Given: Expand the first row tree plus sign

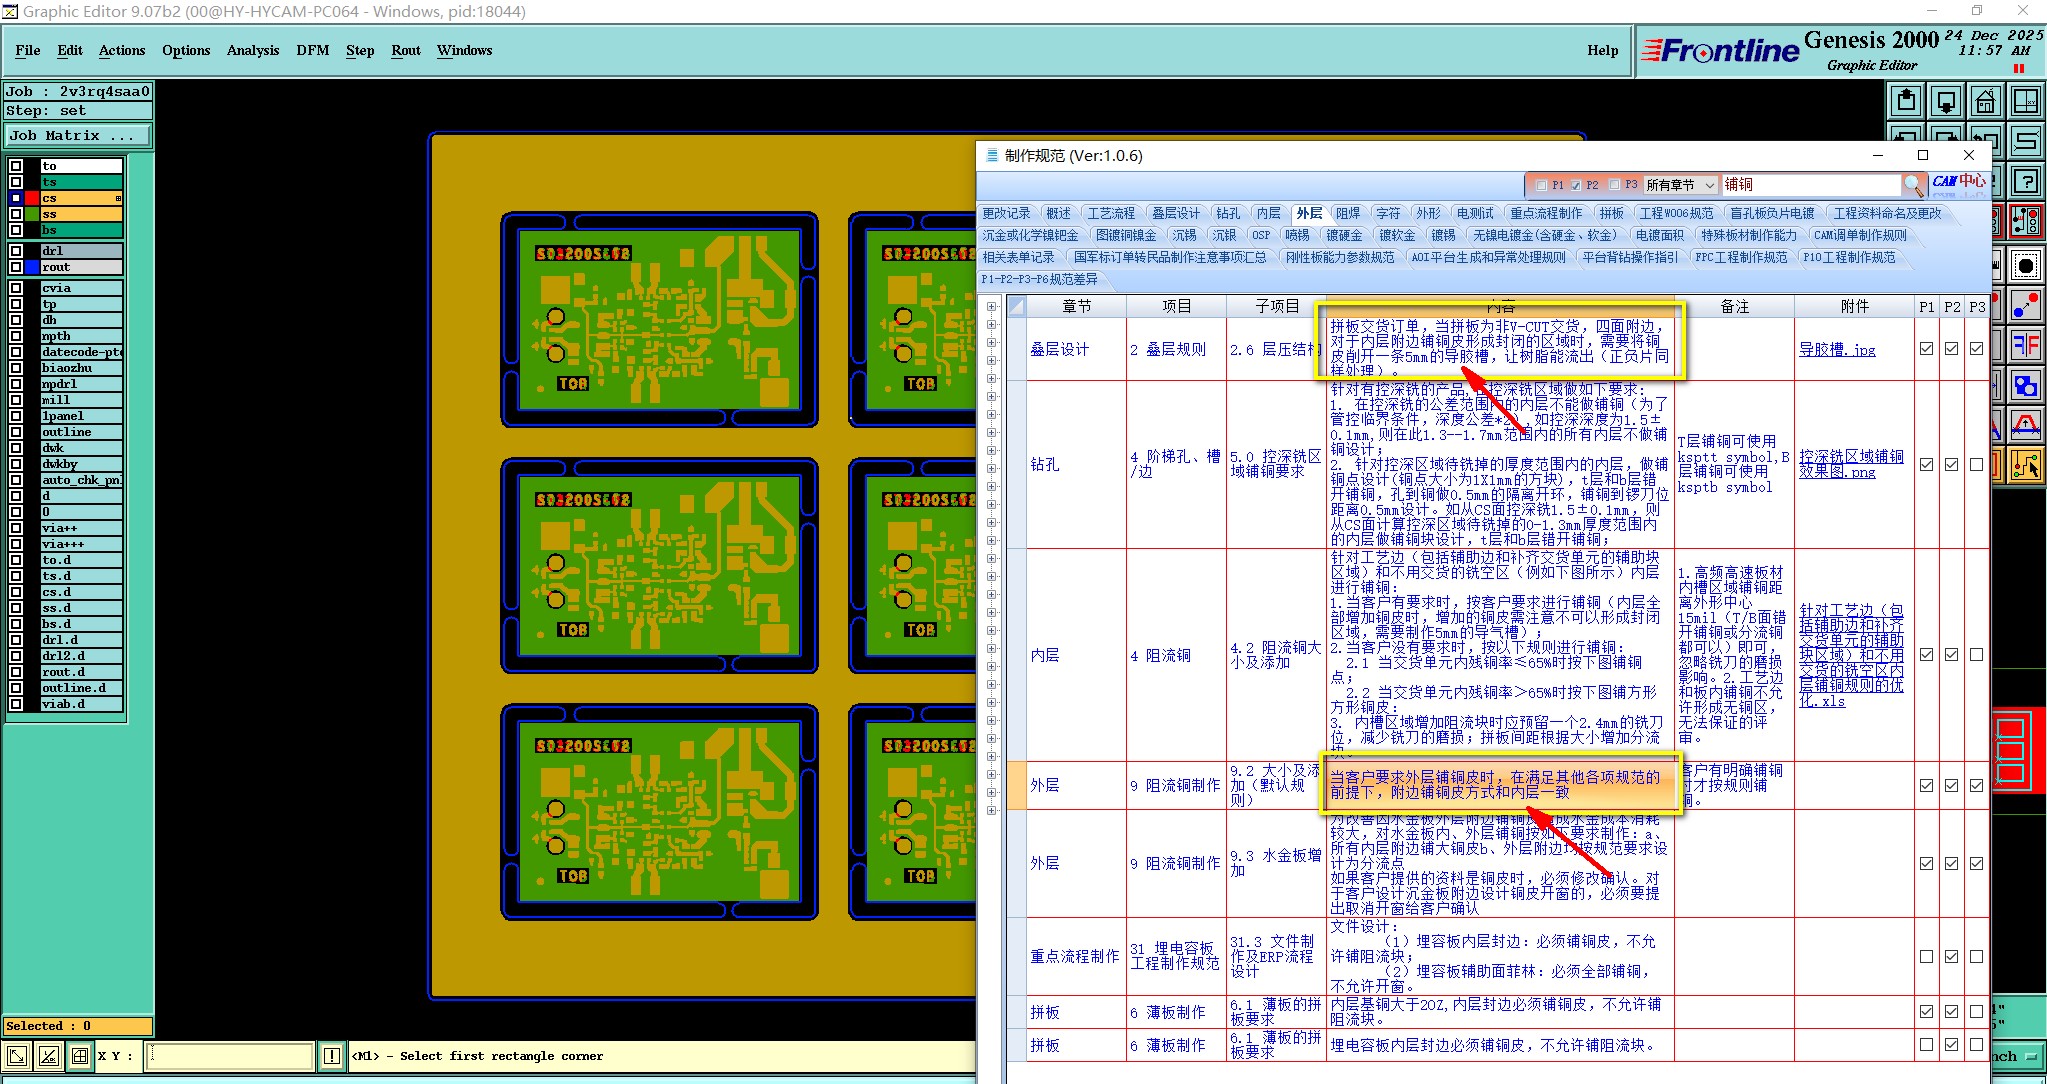Looking at the screenshot, I should pos(991,307).
